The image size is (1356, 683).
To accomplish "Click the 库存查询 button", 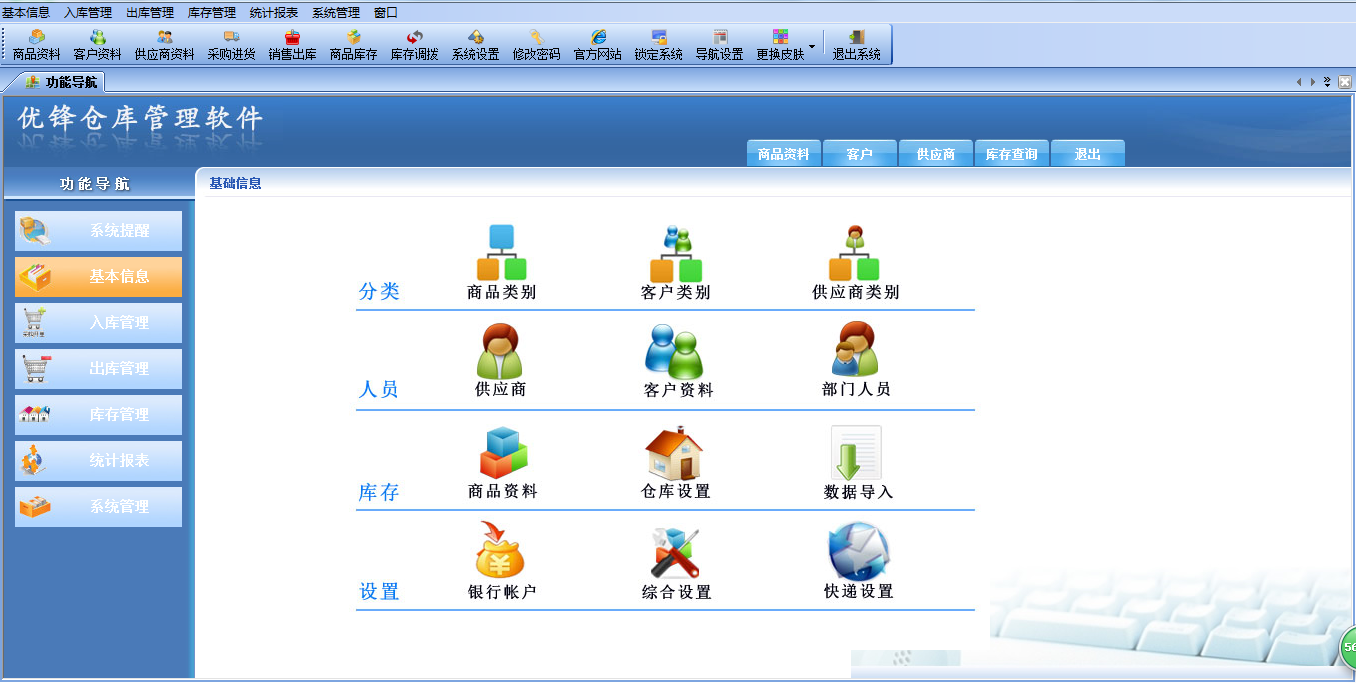I will pos(1011,152).
